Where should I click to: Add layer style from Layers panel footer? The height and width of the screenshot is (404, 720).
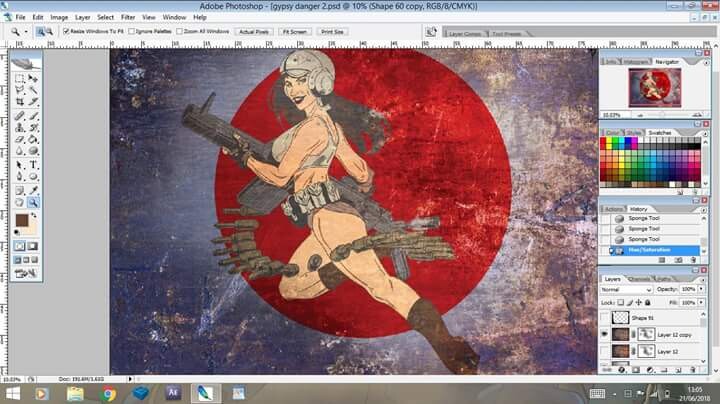coord(621,370)
